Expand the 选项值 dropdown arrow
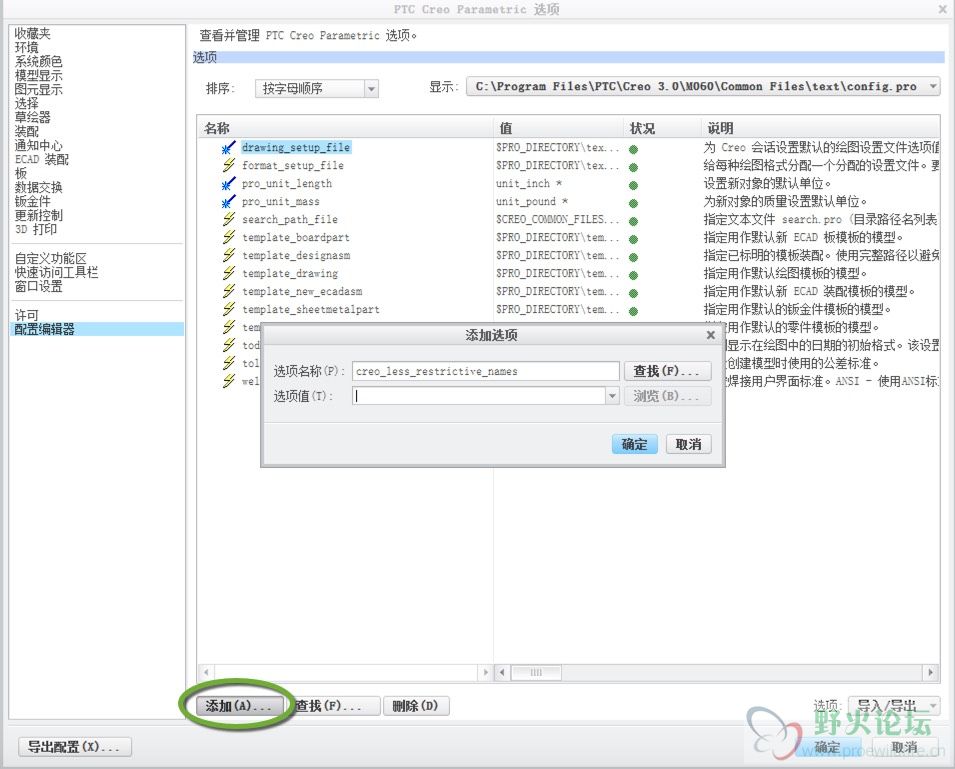Screen dimensions: 955x769 click(612, 396)
